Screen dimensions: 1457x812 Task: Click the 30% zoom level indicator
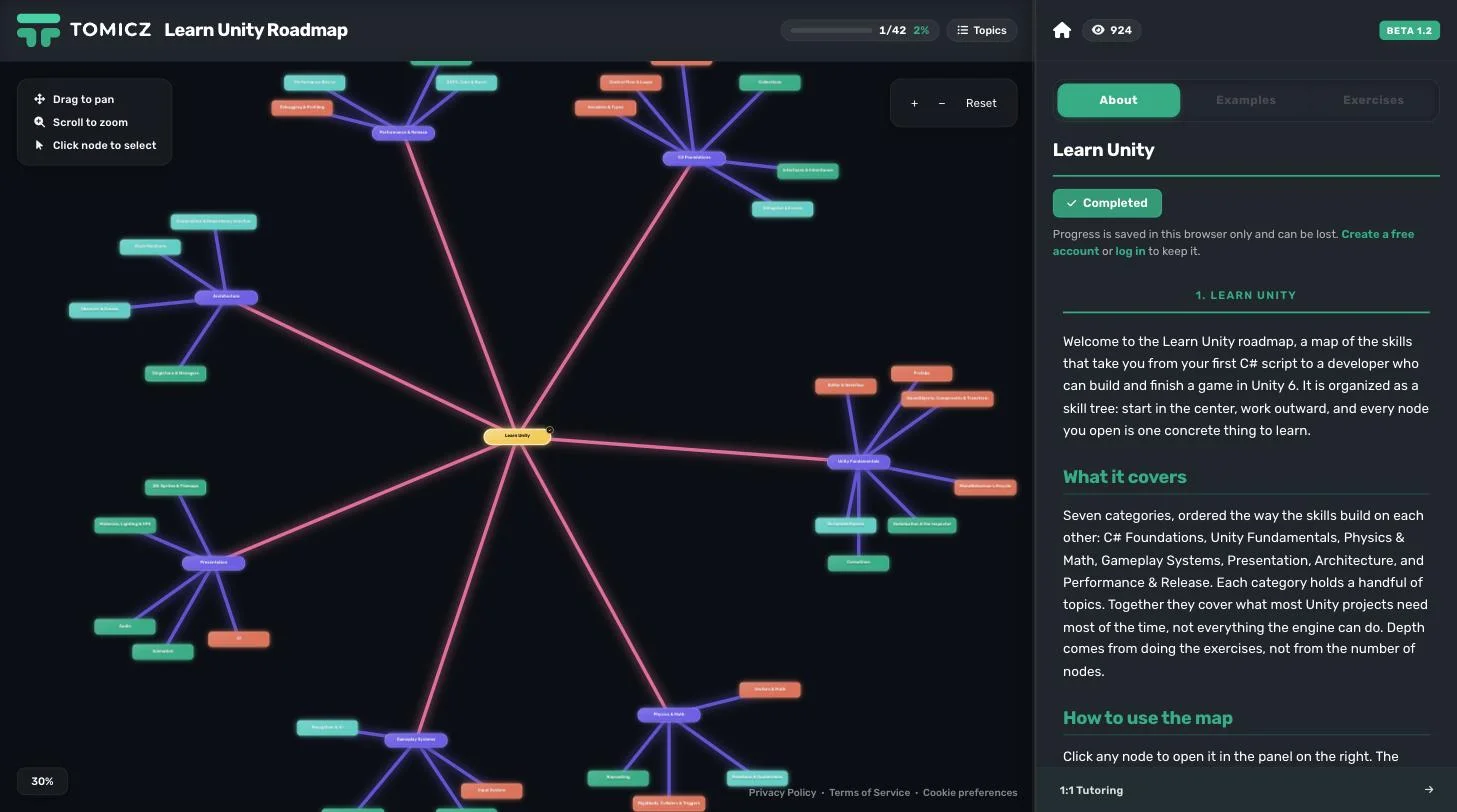42,781
